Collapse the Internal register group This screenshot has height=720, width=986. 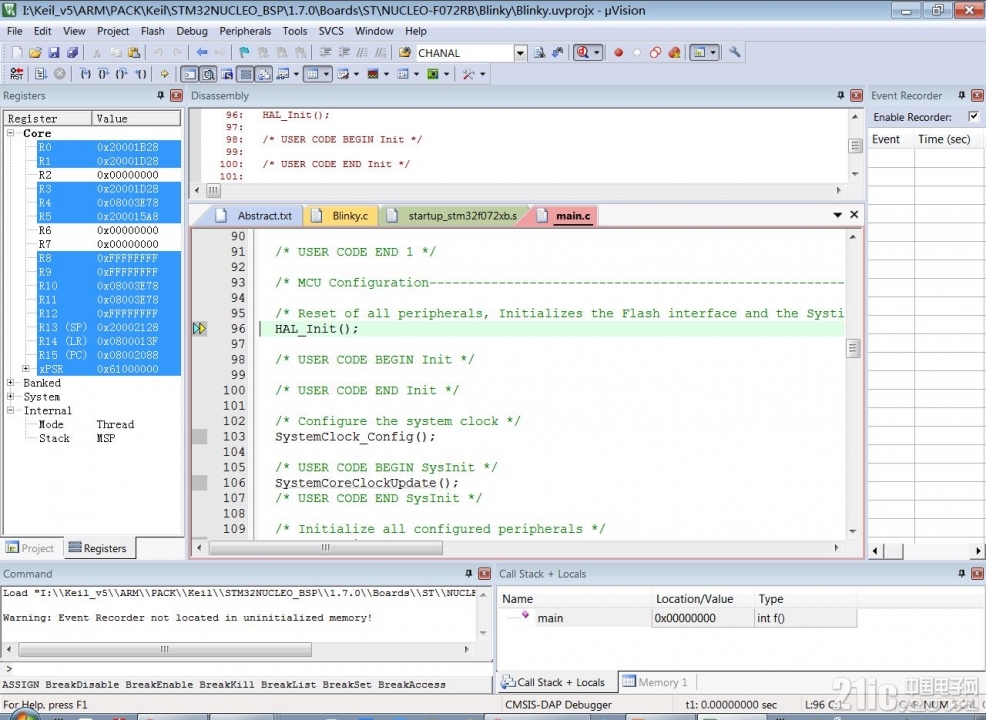(11, 410)
